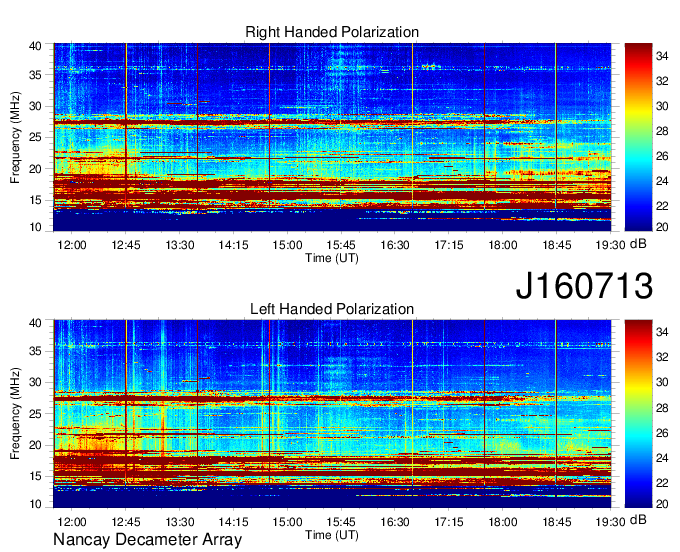Click the 10 MHz tick on Right Handed plot
This screenshot has height=552, width=680.
click(x=35, y=227)
